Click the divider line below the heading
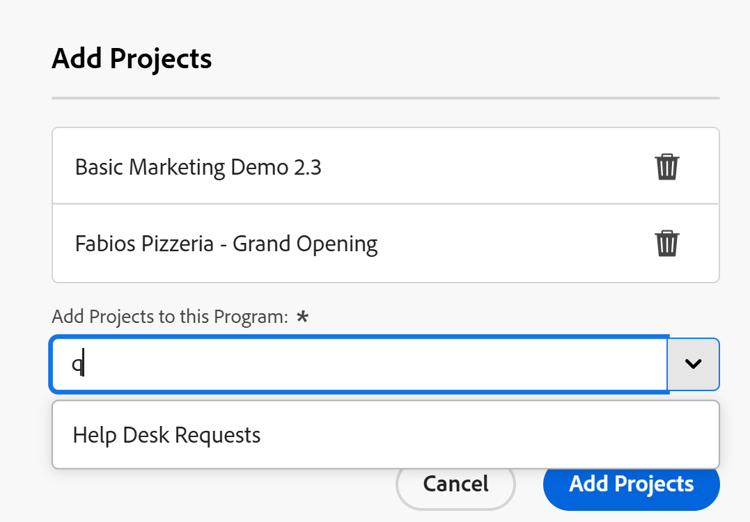 click(x=385, y=98)
